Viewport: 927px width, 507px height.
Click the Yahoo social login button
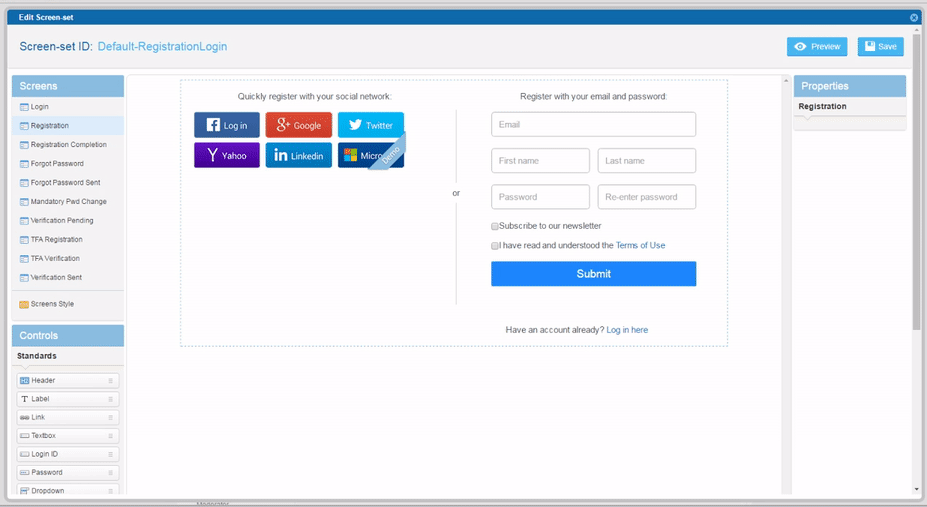tap(226, 155)
